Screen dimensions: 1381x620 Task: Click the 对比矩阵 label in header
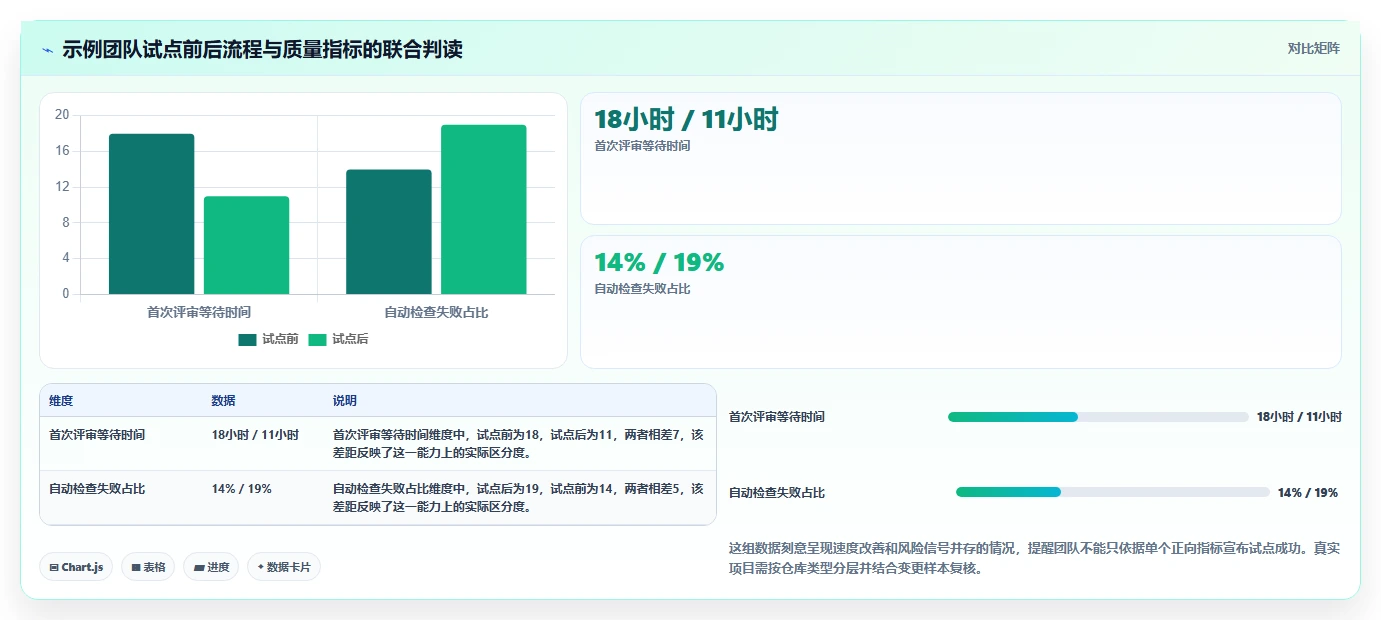point(1313,48)
